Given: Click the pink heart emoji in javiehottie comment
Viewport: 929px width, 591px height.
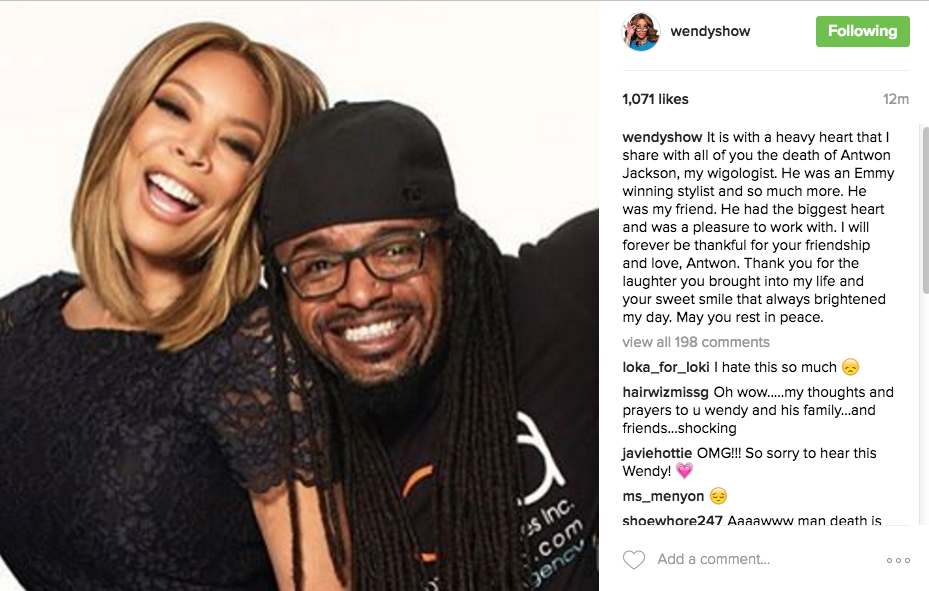Looking at the screenshot, I should tap(684, 471).
